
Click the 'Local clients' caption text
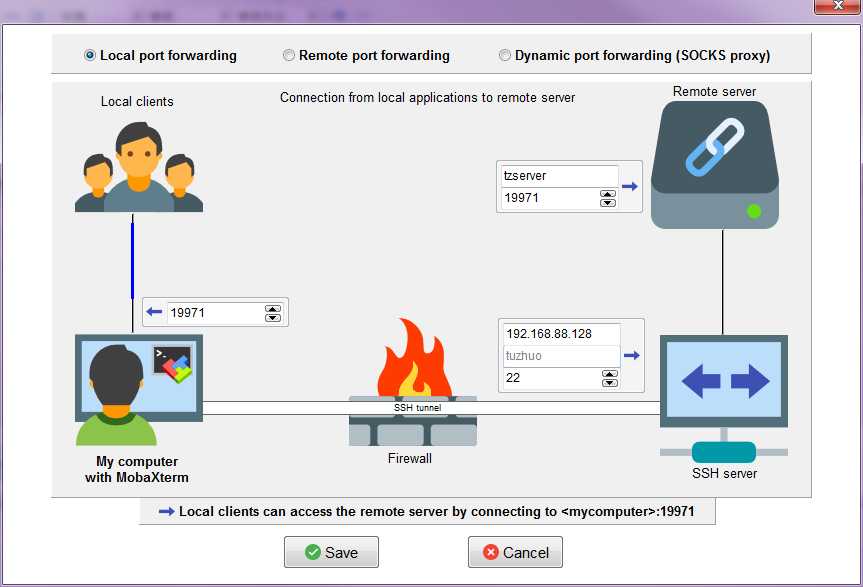[137, 101]
